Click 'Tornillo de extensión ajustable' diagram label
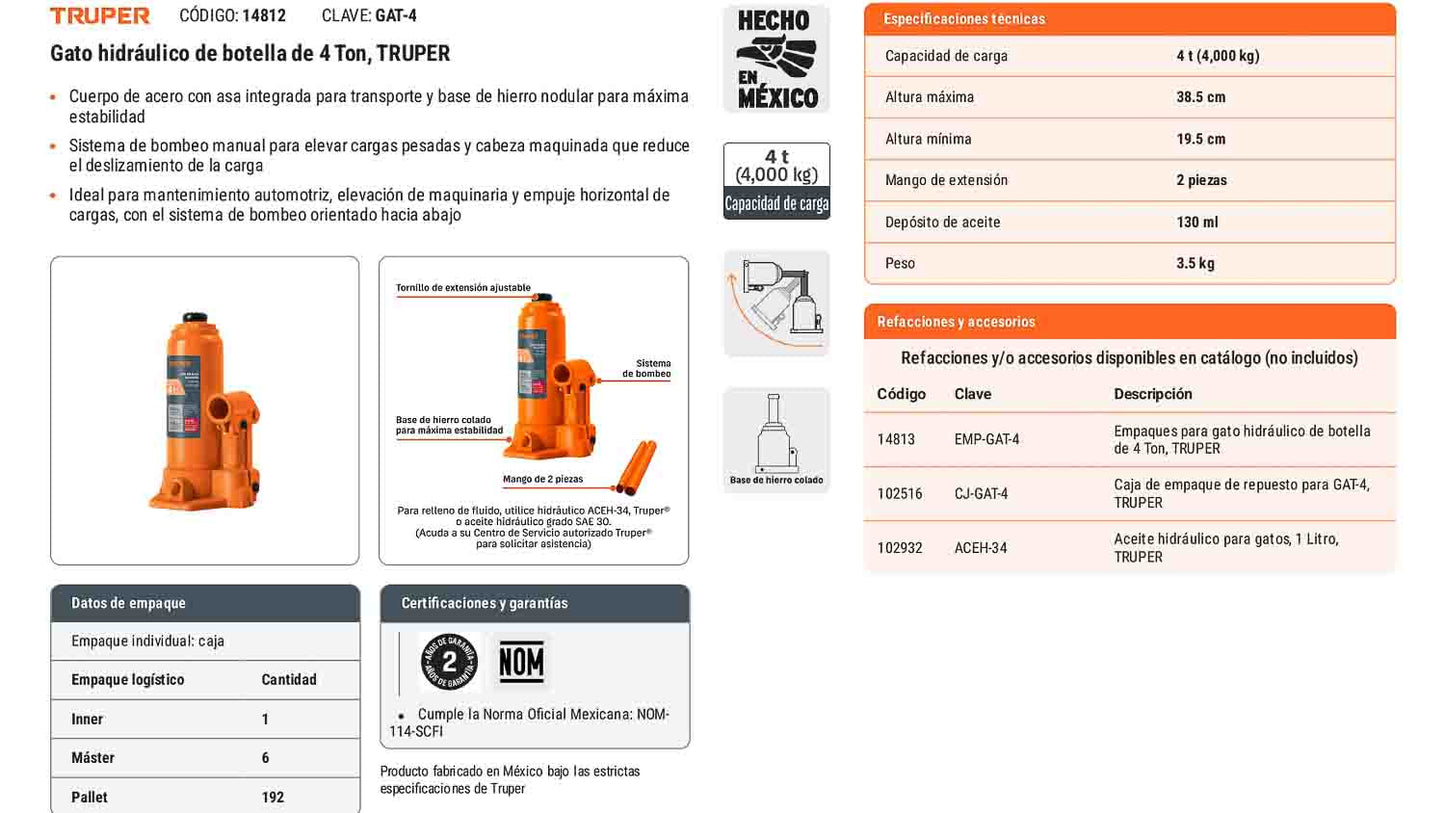 tap(463, 288)
